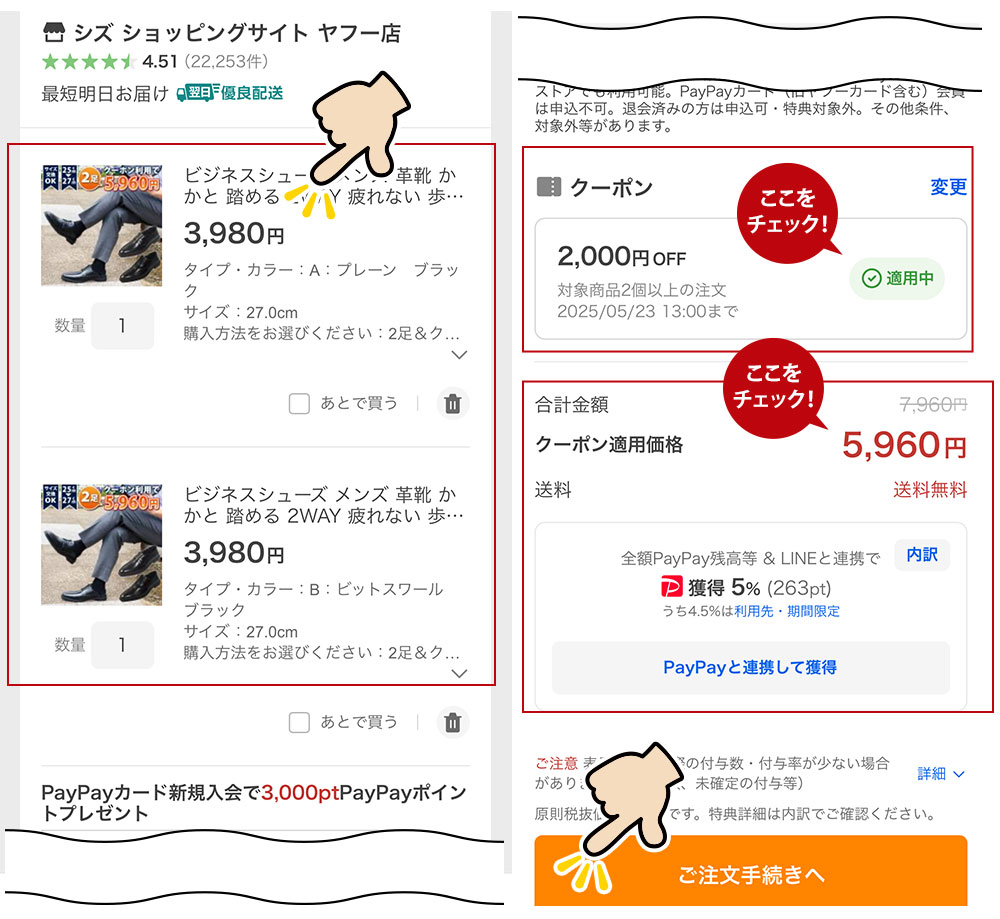Screen dimensions: 1000x919
Task: Delete the bit swirl black shoes item
Action: [453, 723]
